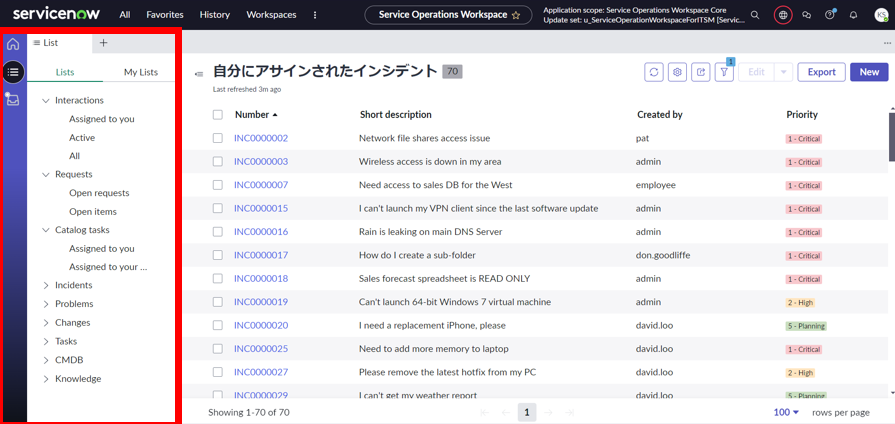Open 'Open requests' list item
Screen dimensions: 895x424
(99, 193)
